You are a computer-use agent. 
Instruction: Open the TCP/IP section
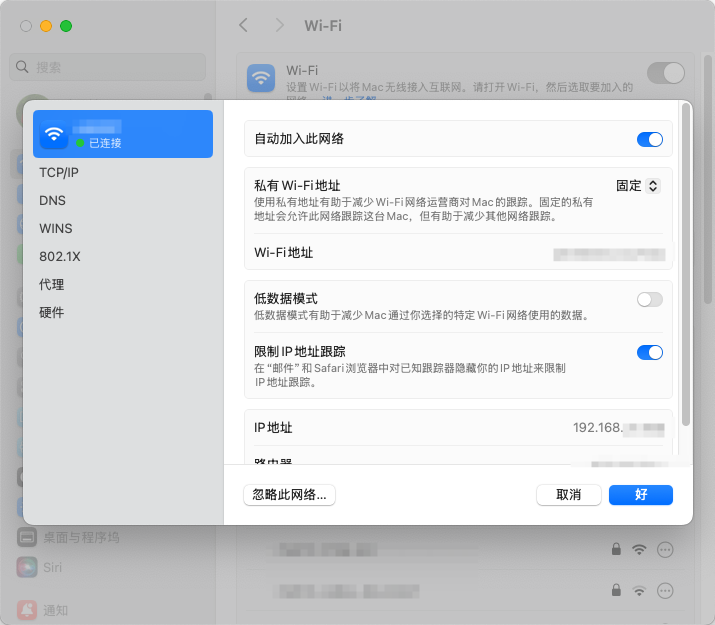(x=59, y=173)
